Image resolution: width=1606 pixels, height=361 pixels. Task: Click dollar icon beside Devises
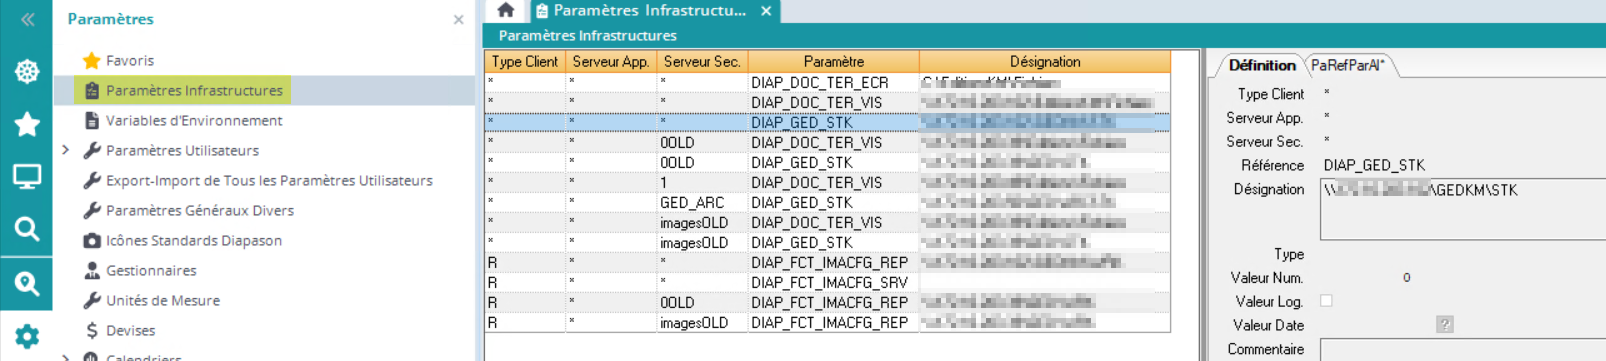(x=92, y=330)
